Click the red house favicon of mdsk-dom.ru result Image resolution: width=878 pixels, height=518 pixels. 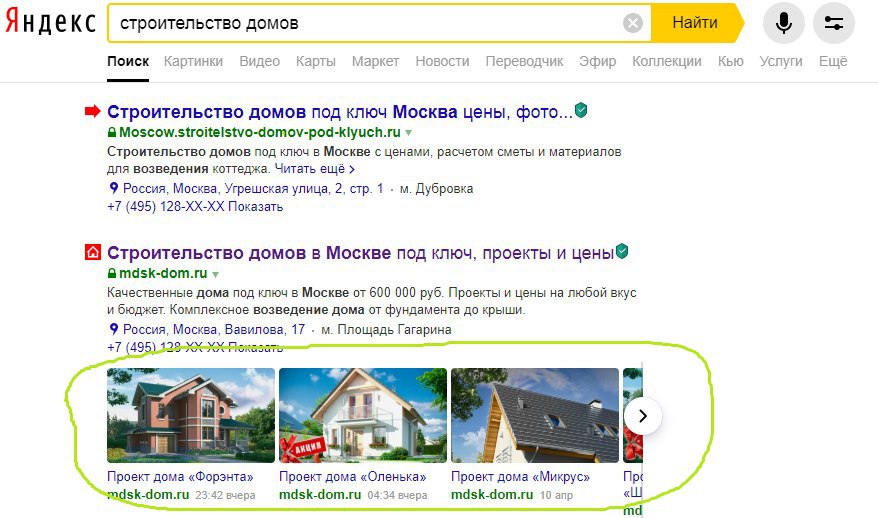point(93,252)
